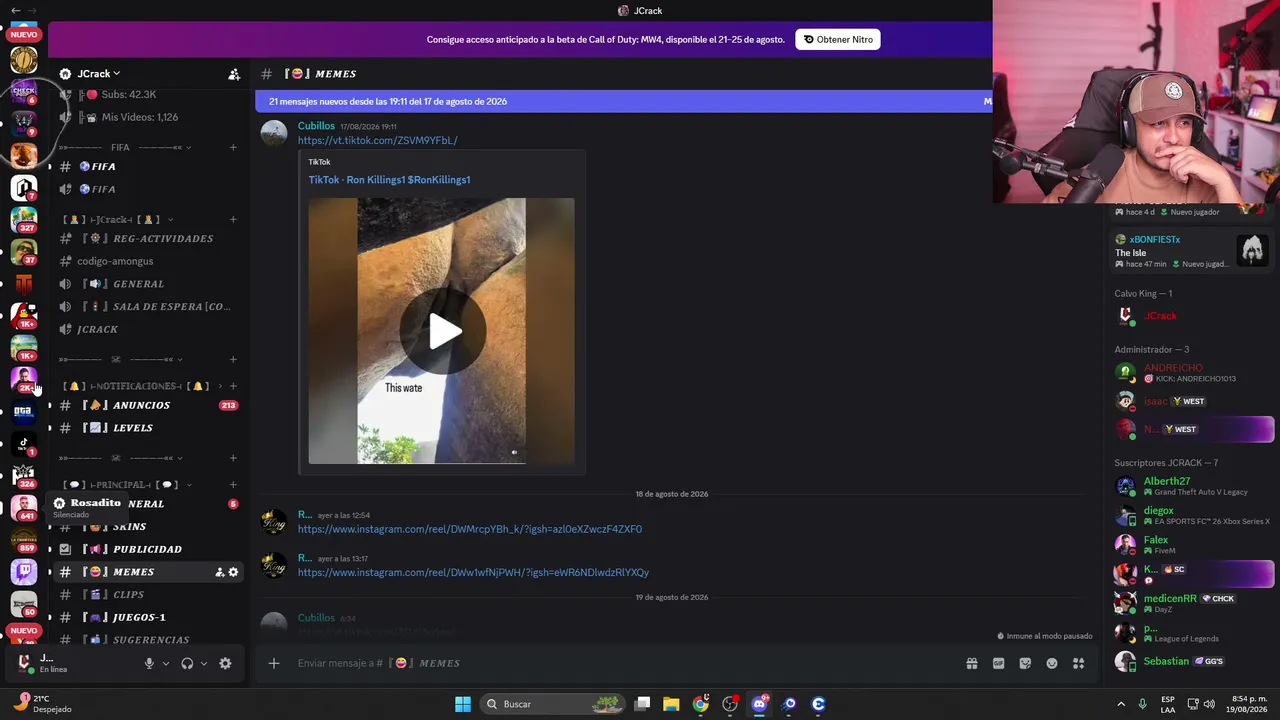1280x720 pixels.
Task: Open the apps launcher in message bar
Action: pos(1079,663)
